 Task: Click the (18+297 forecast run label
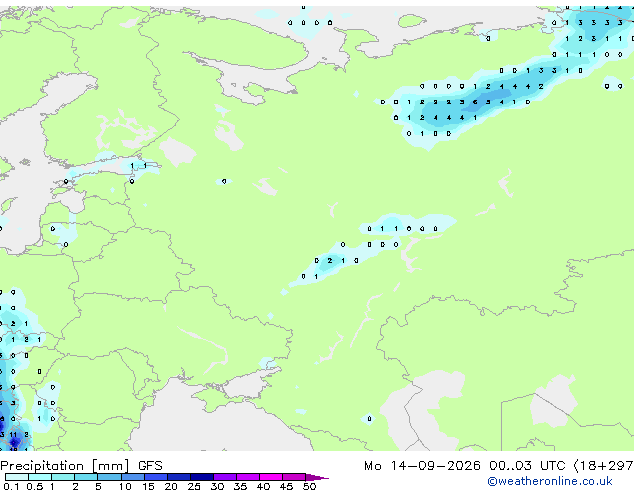point(604,466)
